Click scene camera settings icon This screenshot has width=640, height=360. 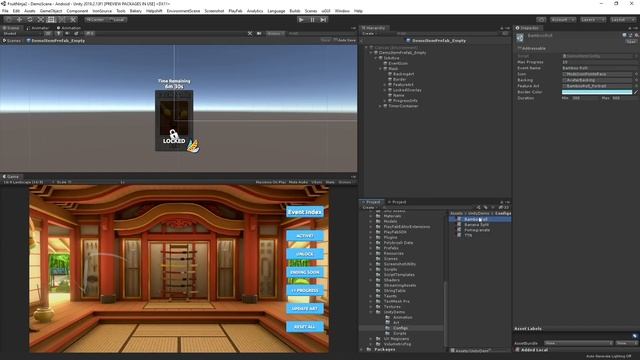click(x=259, y=33)
